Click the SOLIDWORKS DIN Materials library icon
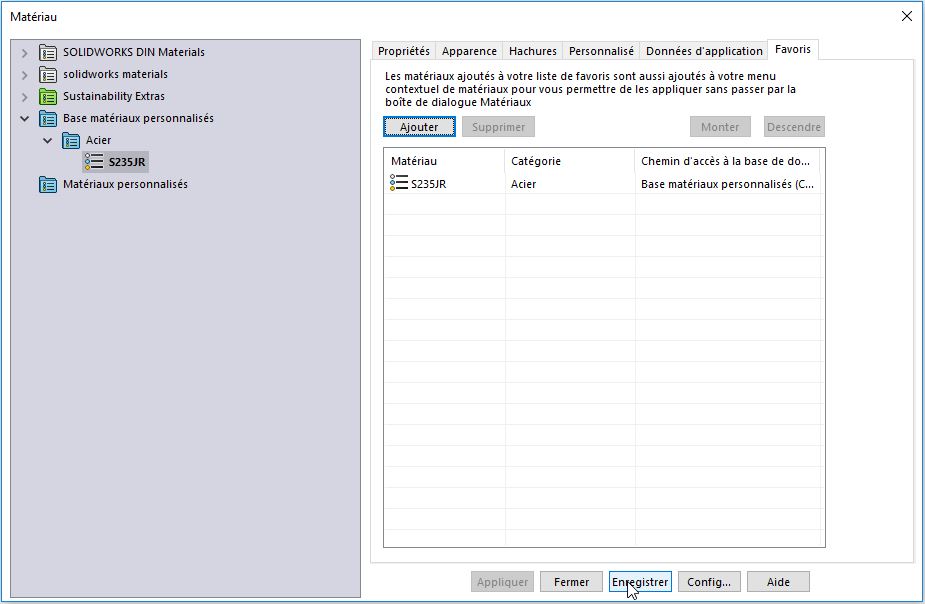Image resolution: width=925 pixels, height=604 pixels. coord(48,52)
